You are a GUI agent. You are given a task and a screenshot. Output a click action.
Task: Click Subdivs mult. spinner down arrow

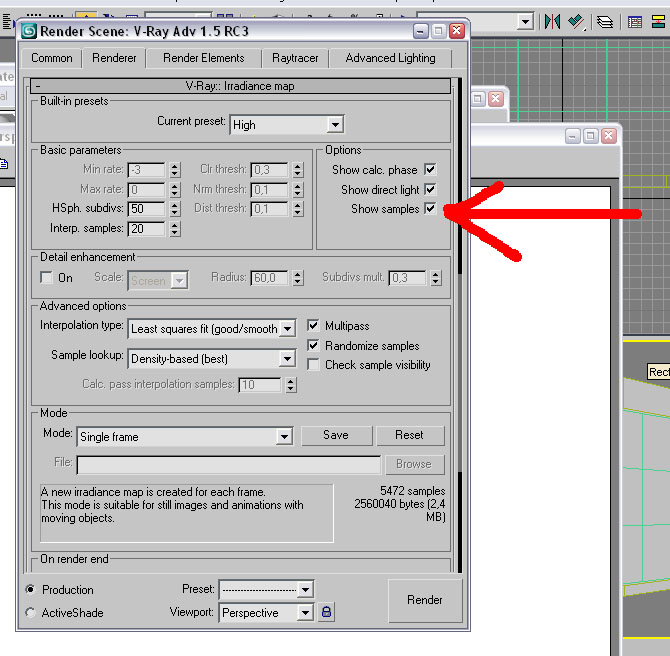[x=435, y=282]
